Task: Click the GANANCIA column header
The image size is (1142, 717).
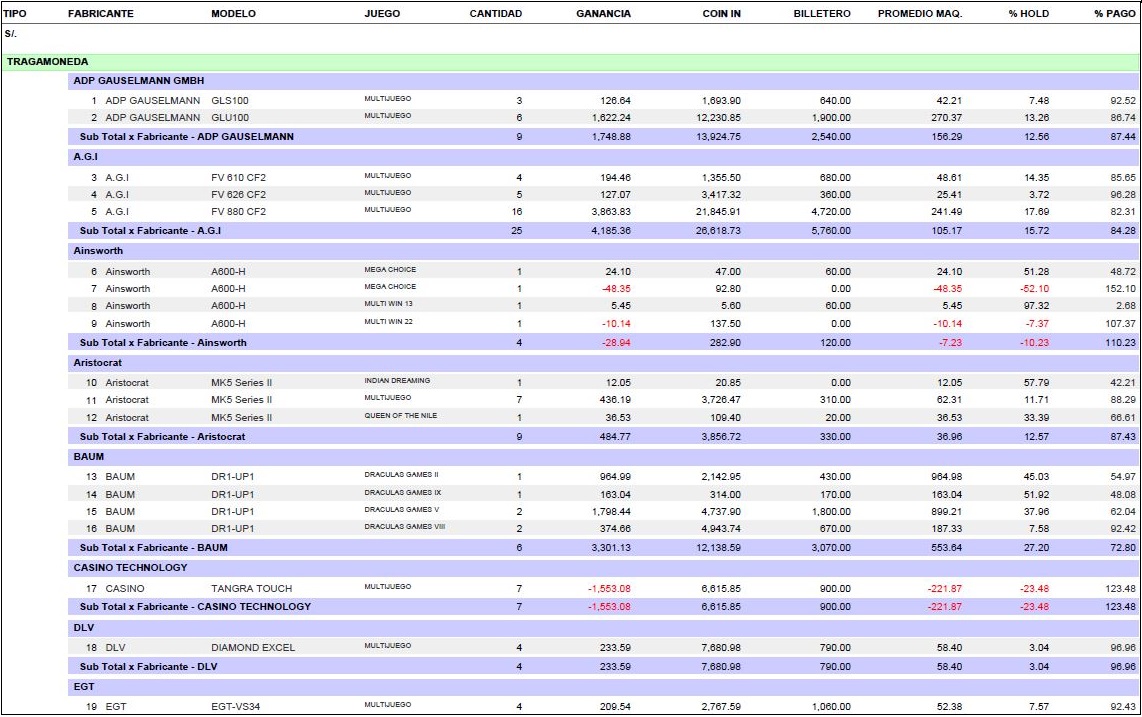Action: click(603, 13)
